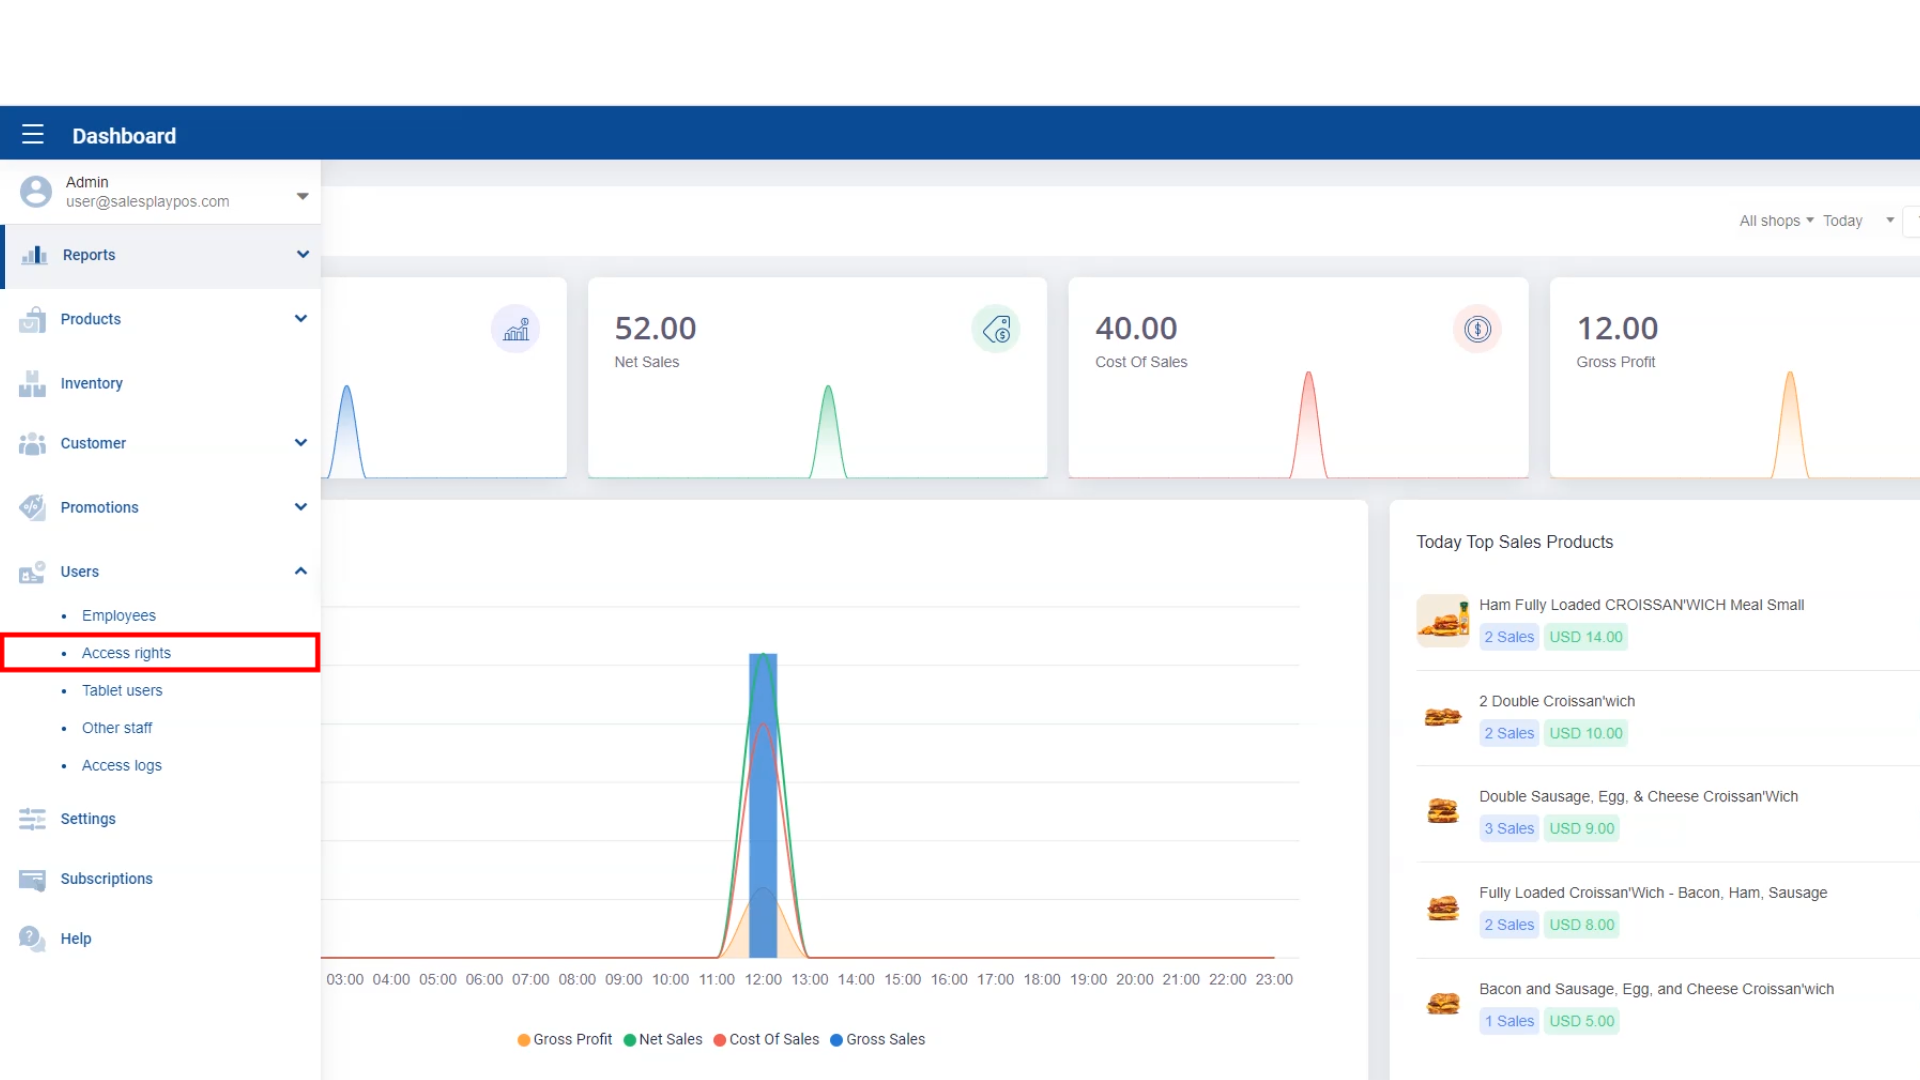Open the All shops dropdown
This screenshot has height=1080, width=1920.
1775,221
